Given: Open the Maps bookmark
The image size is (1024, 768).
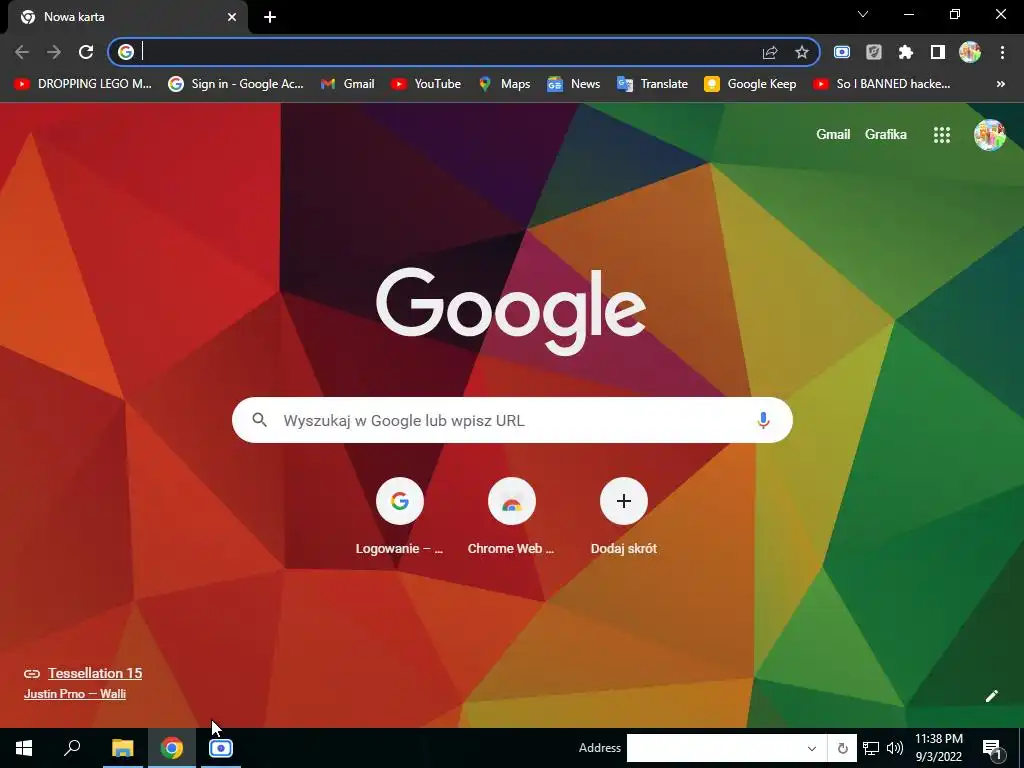Looking at the screenshot, I should click(504, 84).
